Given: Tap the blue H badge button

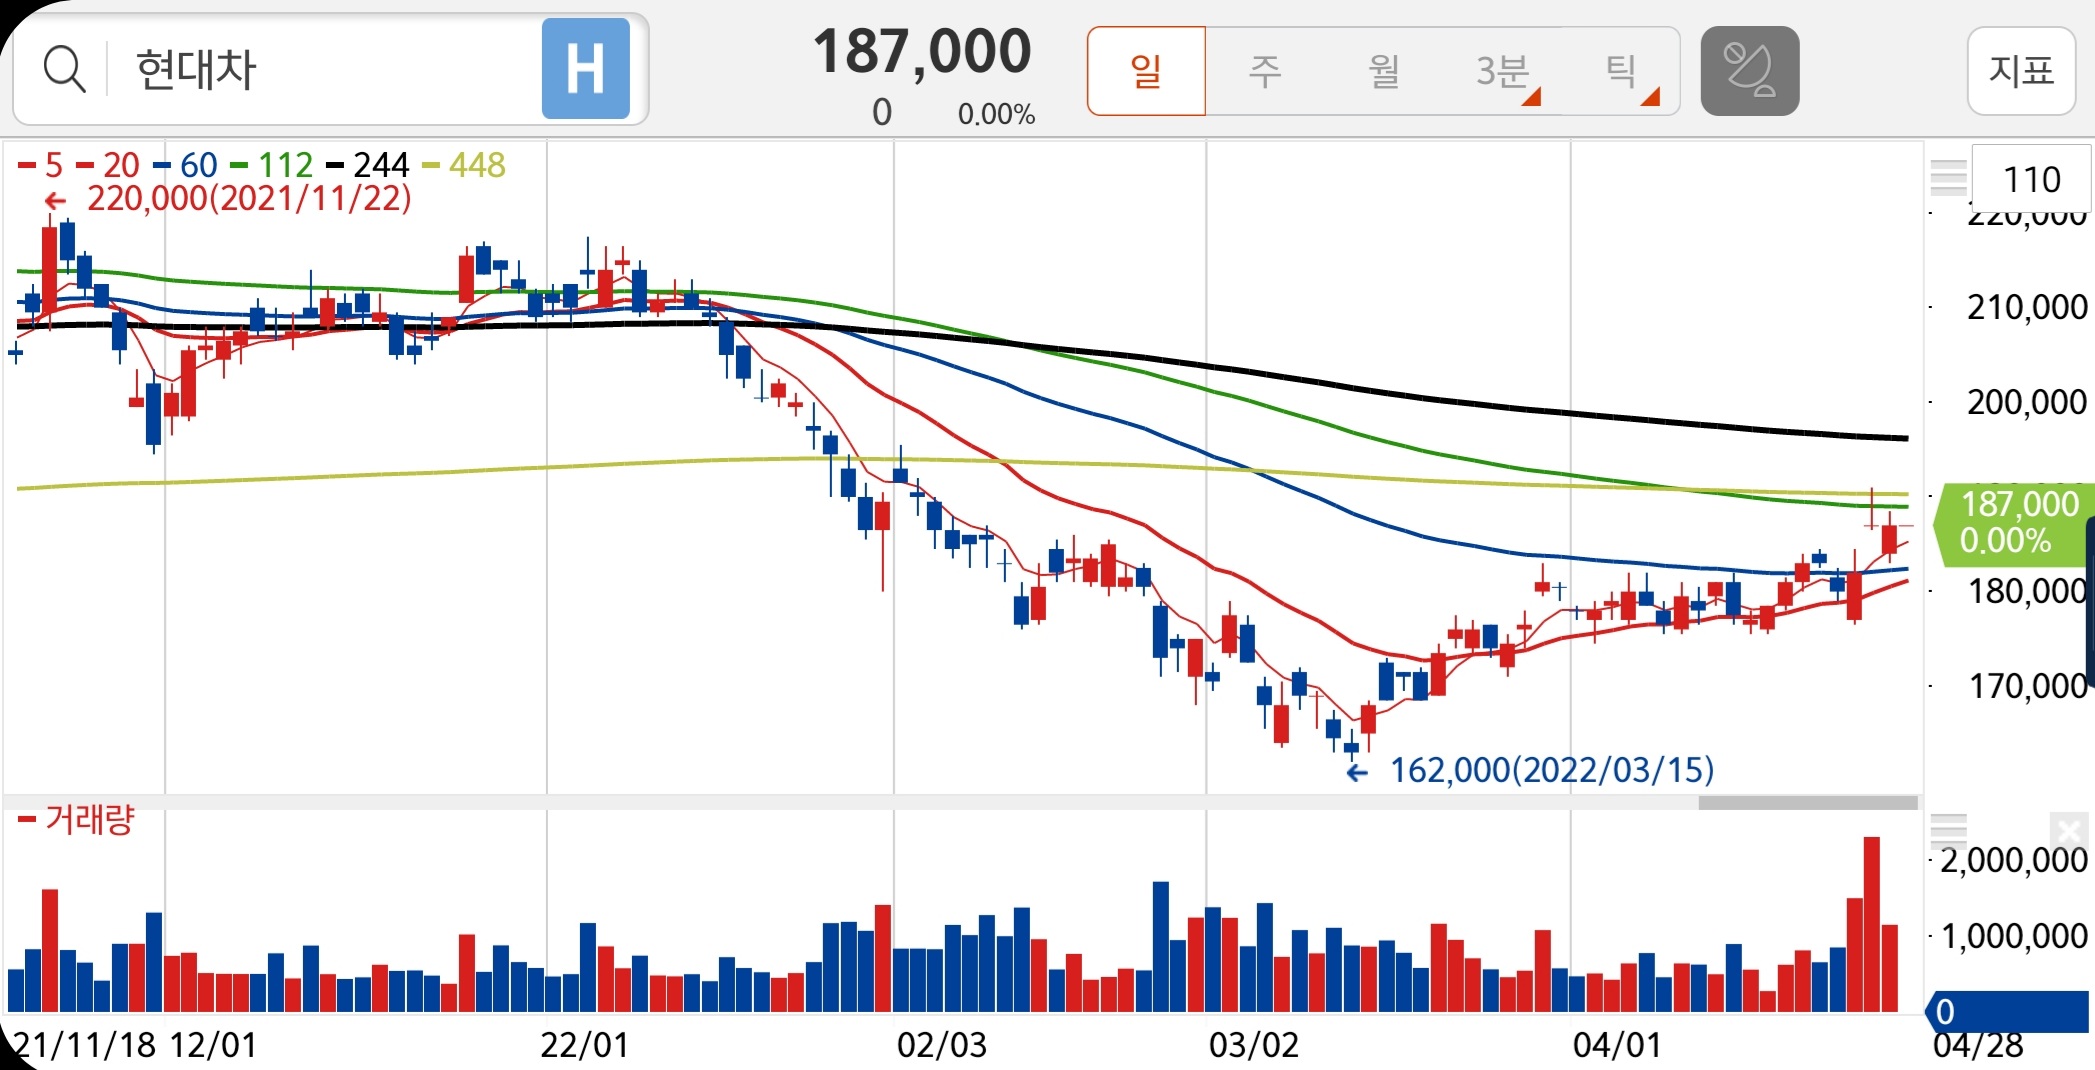Looking at the screenshot, I should (x=586, y=69).
